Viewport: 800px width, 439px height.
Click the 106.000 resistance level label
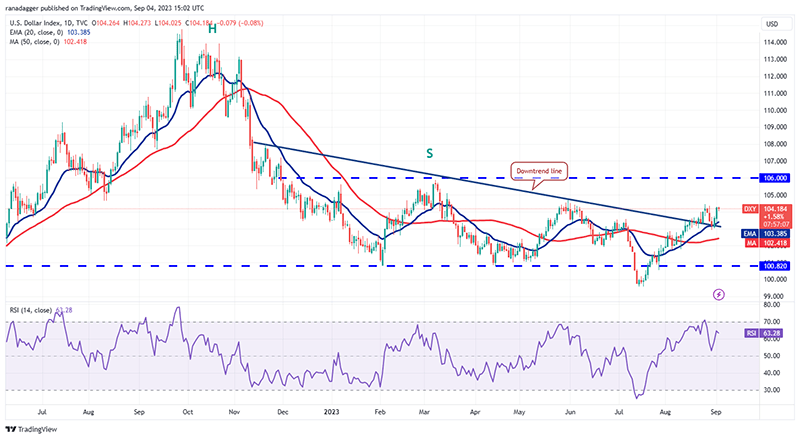(x=775, y=178)
